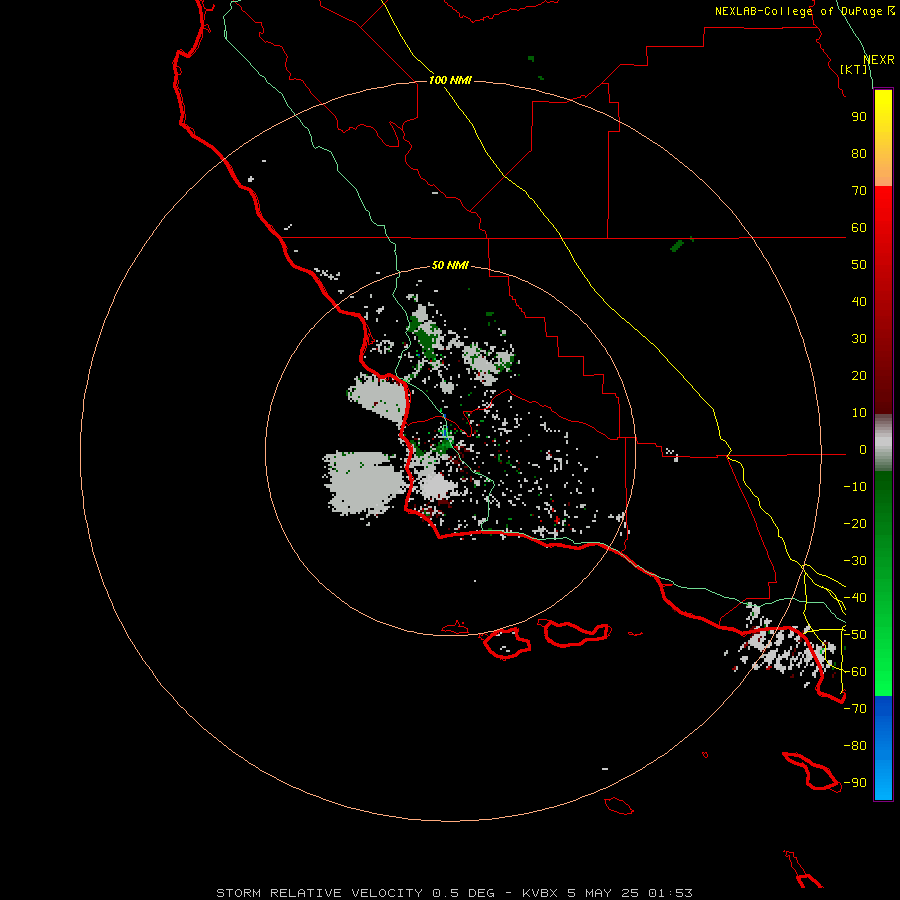
Task: Select the -70 value on velocity scale
Action: point(855,709)
